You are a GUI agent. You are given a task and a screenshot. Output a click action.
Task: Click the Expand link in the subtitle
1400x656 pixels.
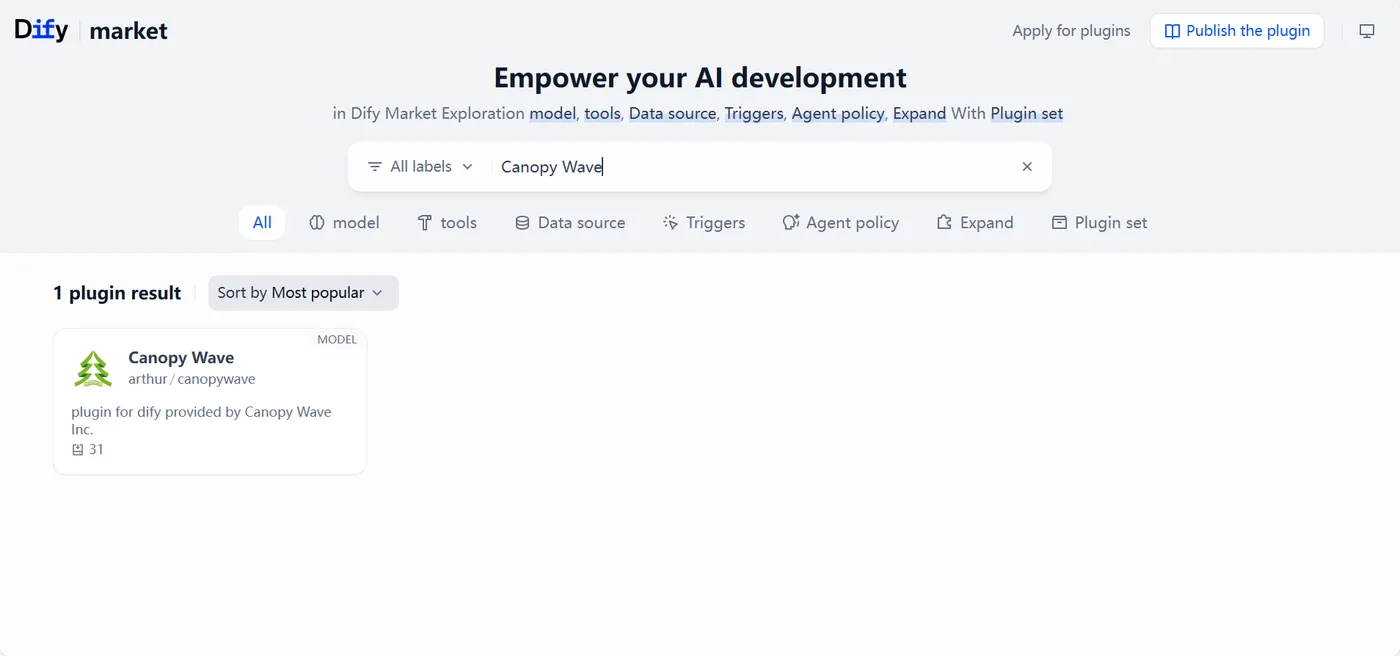tap(920, 114)
